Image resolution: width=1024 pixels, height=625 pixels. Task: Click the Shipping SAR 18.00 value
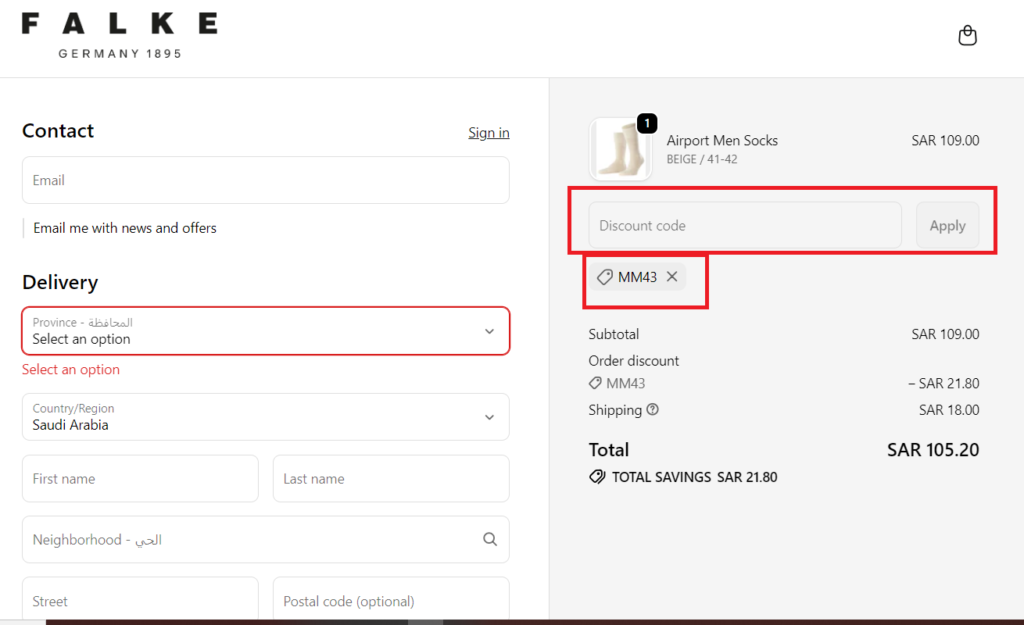[x=949, y=410]
